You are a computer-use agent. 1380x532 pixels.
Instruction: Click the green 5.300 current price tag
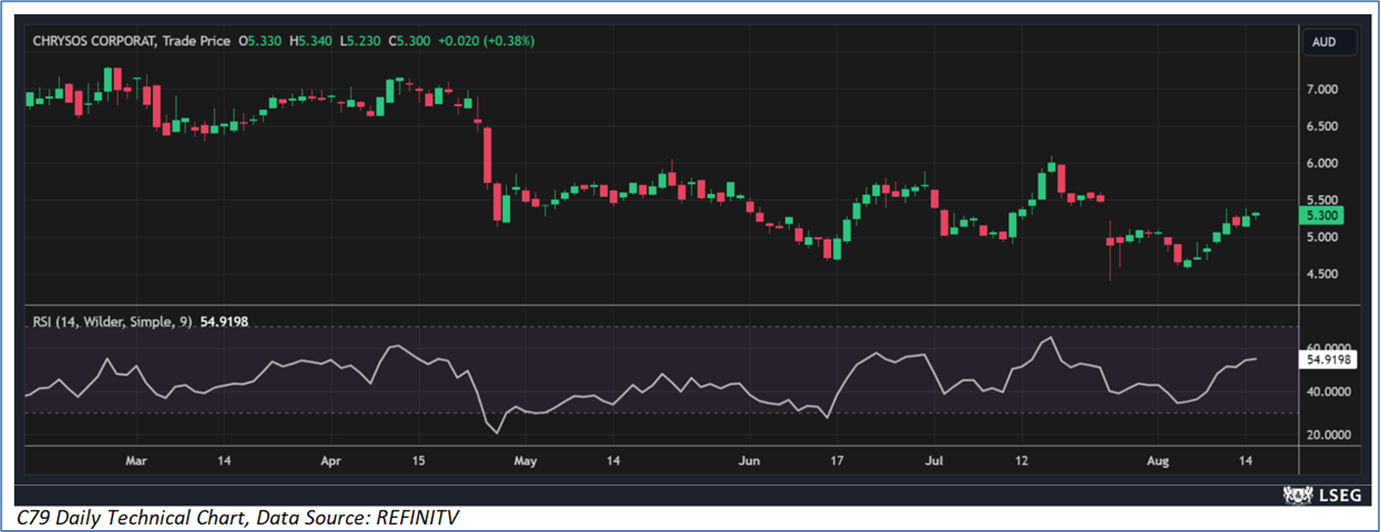(x=1322, y=215)
